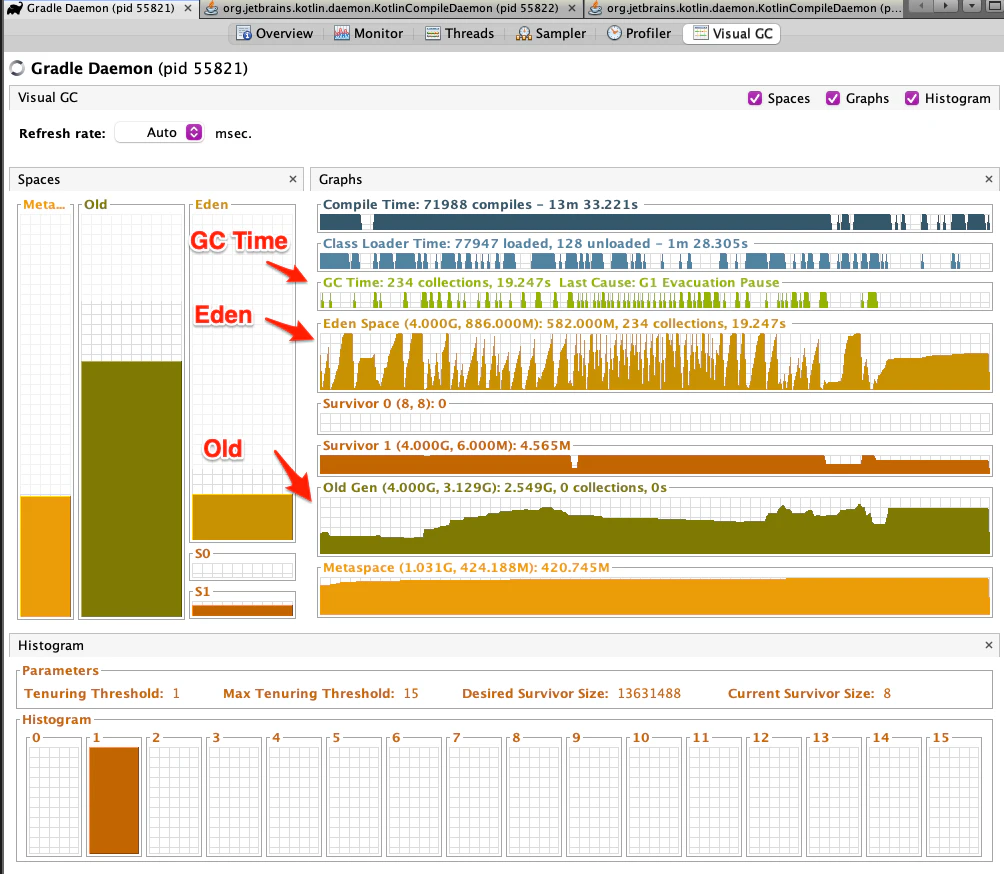Screen dimensions: 1004x874
Task: Click the Class Loader Time graph
Action: coord(655,261)
